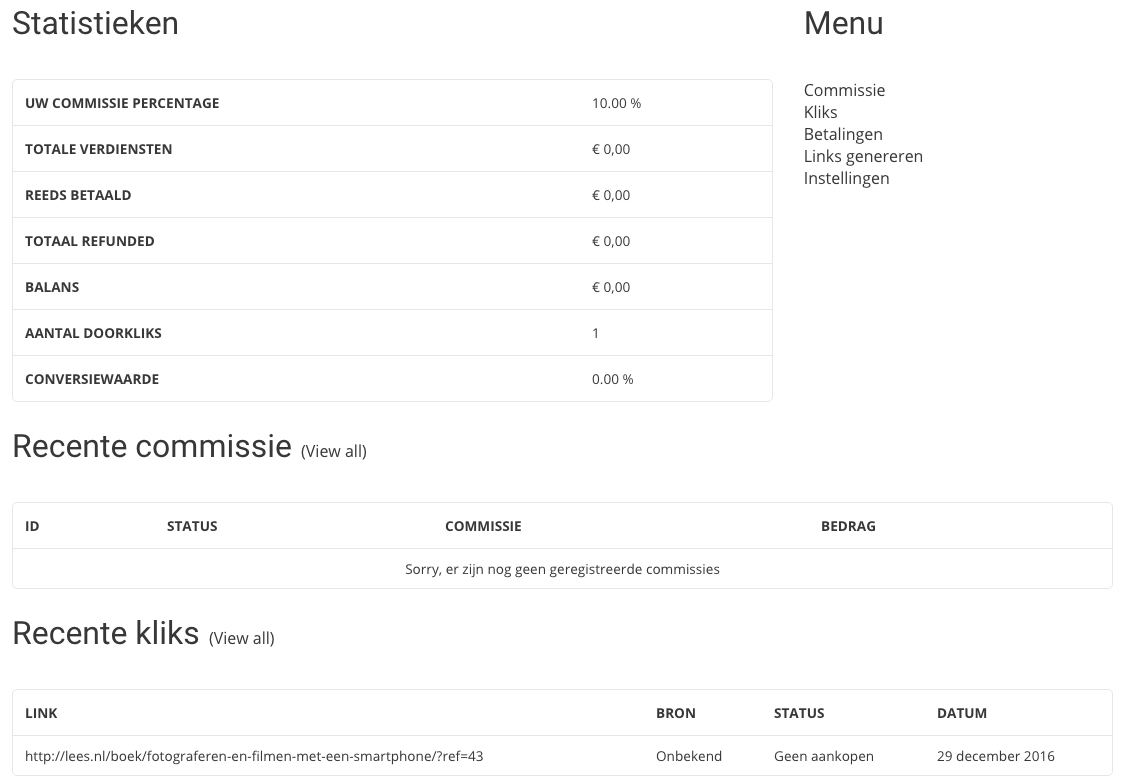
Task: Click View all beside Recente kliks
Action: point(242,638)
